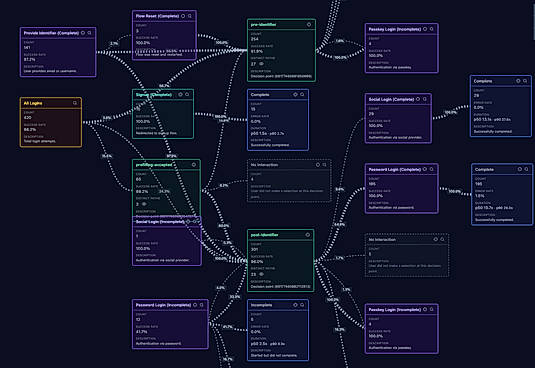
Task: Toggle eye icon beside pre-identifier distinct paths
Action: [262, 64]
